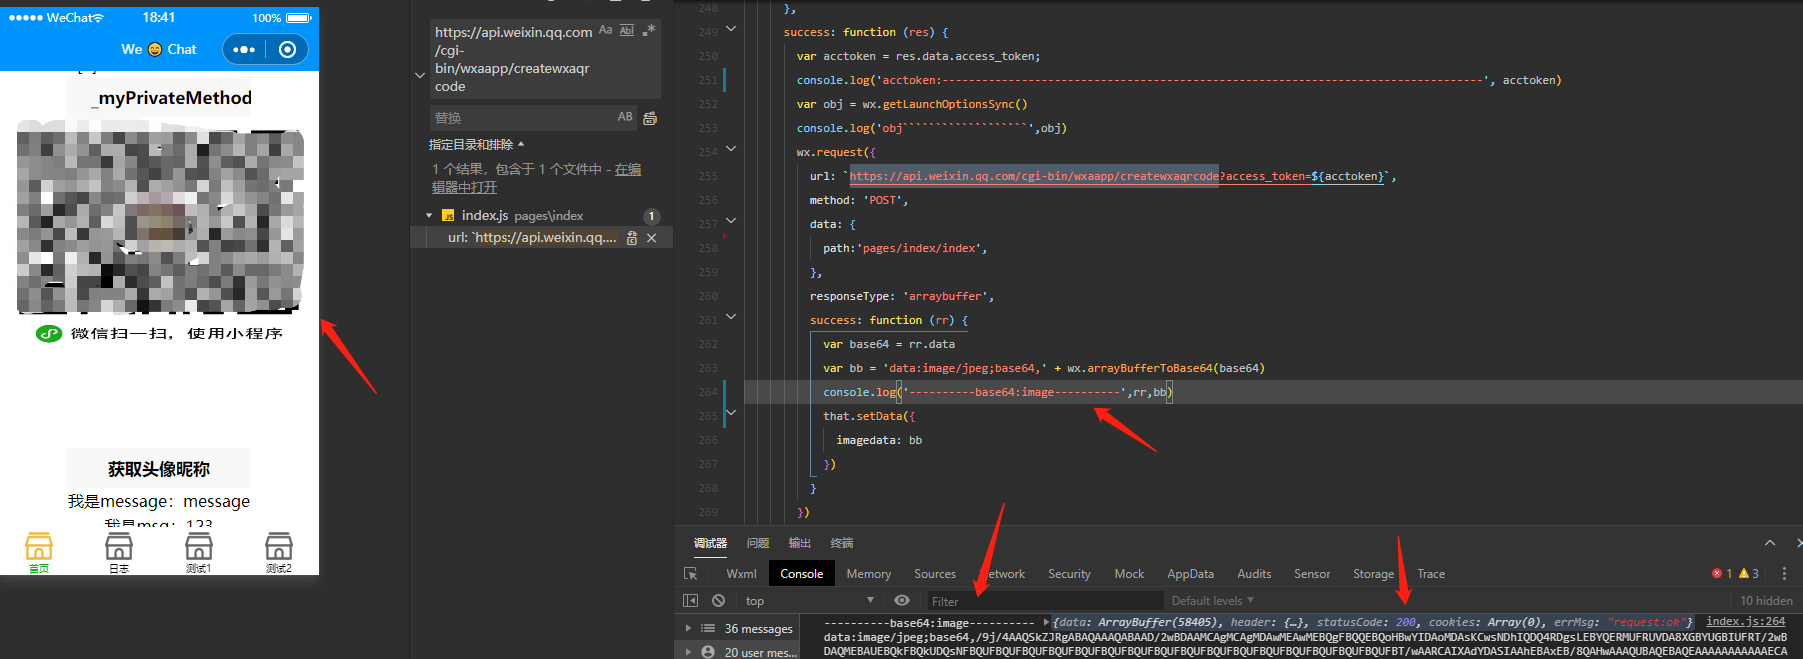Viewport: 1803px width, 659px height.
Task: Open the AppData devtools tab
Action: click(1190, 574)
